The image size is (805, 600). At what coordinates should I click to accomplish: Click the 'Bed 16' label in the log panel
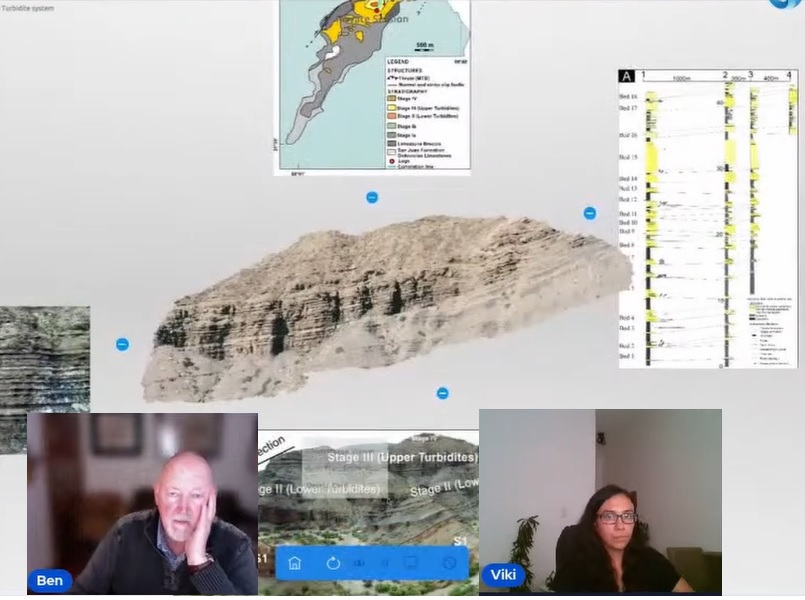628,135
